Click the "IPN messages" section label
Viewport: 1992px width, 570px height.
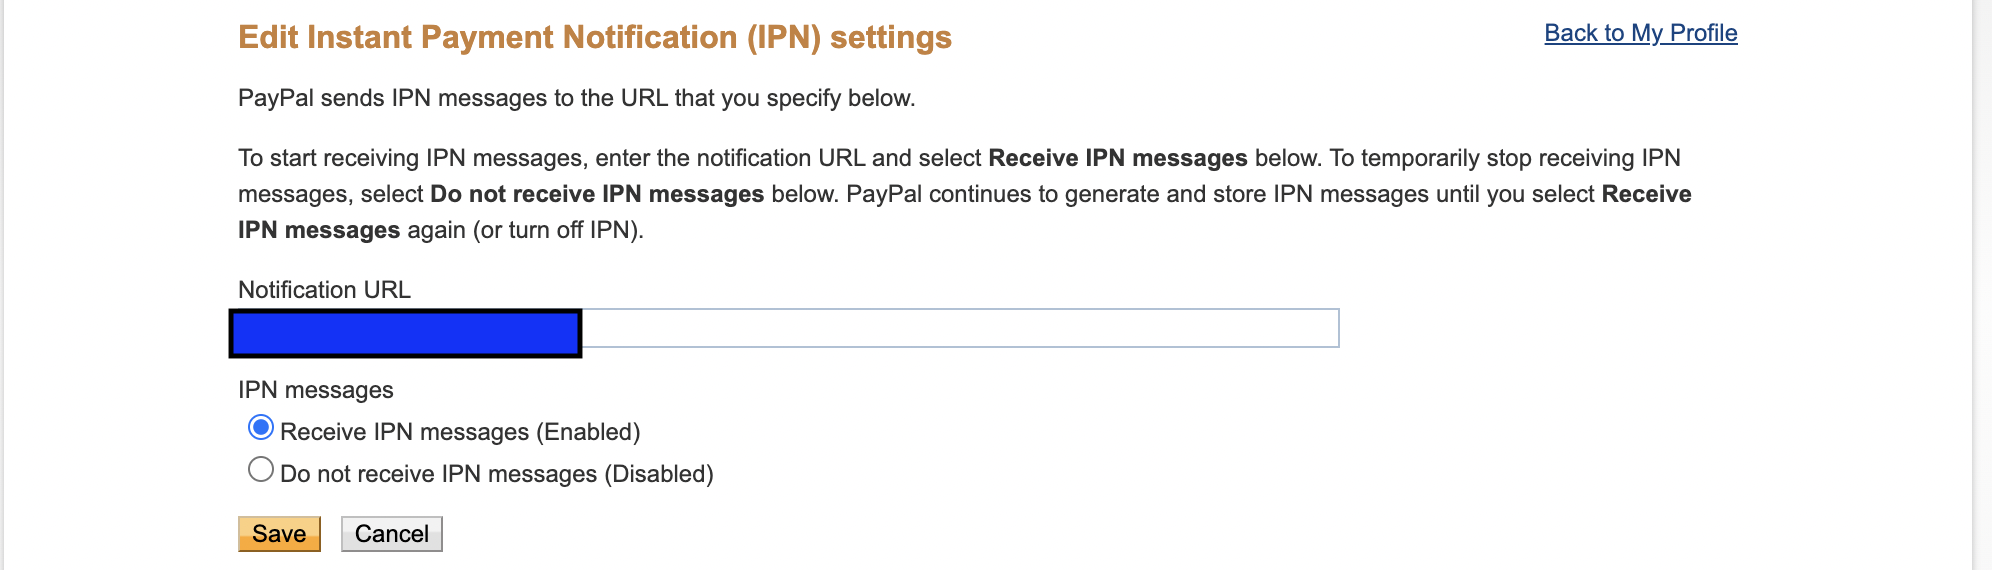[x=316, y=390]
